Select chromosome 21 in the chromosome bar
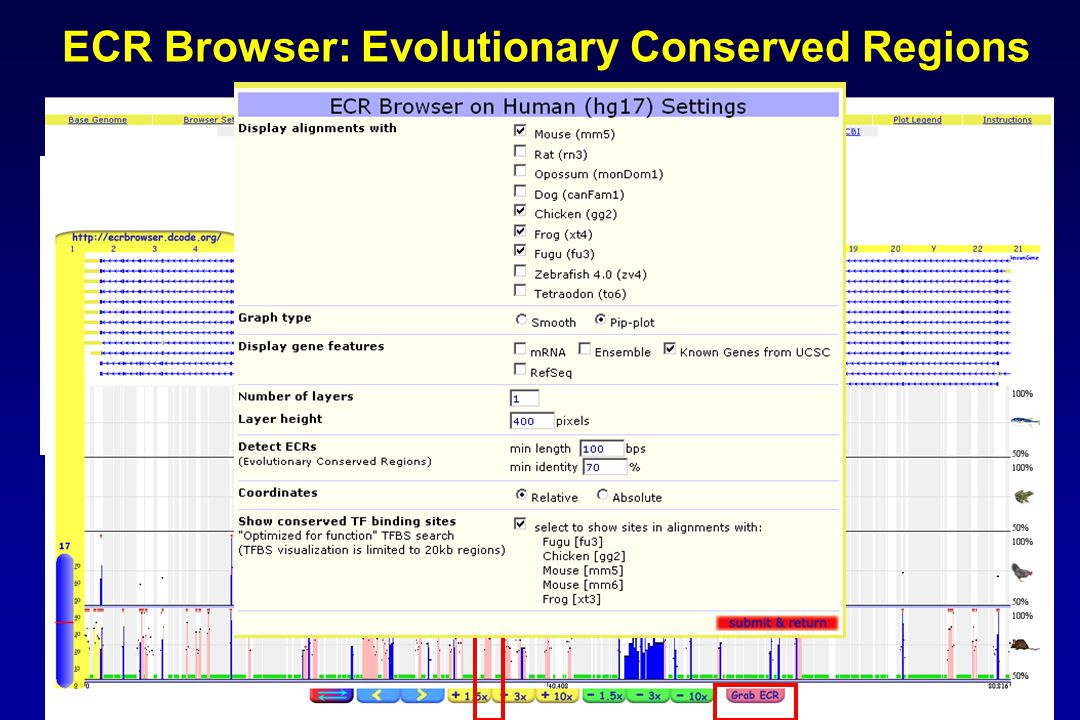1080x720 pixels. tap(1018, 249)
